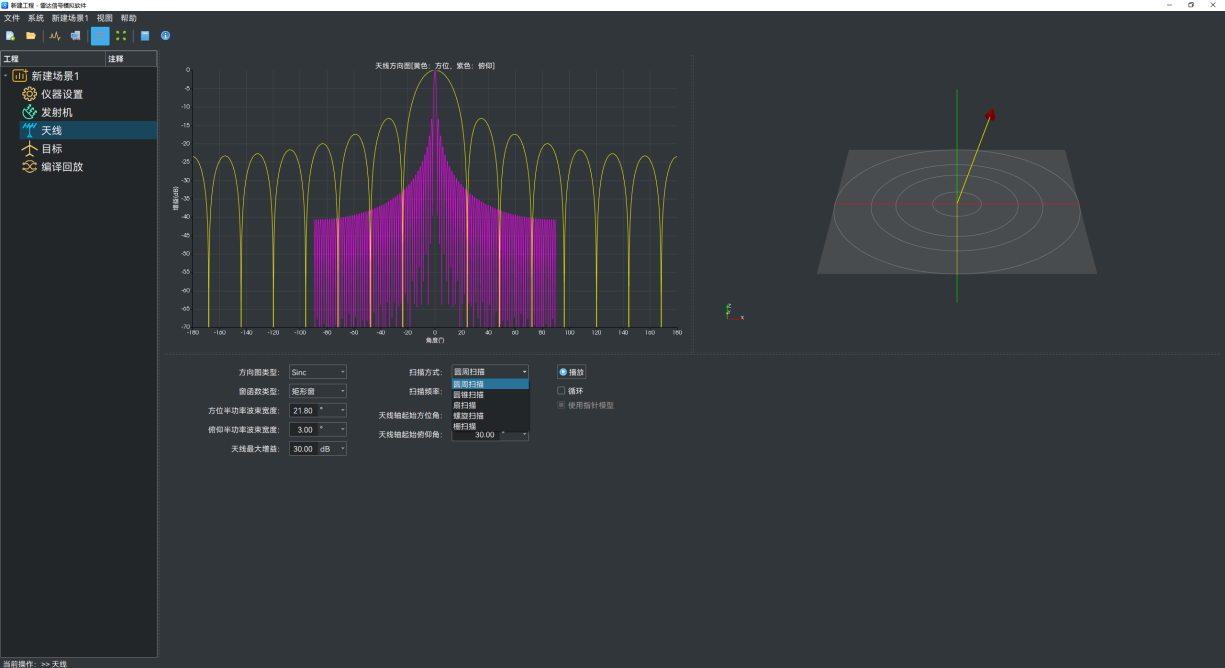The height and width of the screenshot is (668, 1225).
Task: Open the 方向图类型 Sinc dropdown
Action: click(x=318, y=372)
